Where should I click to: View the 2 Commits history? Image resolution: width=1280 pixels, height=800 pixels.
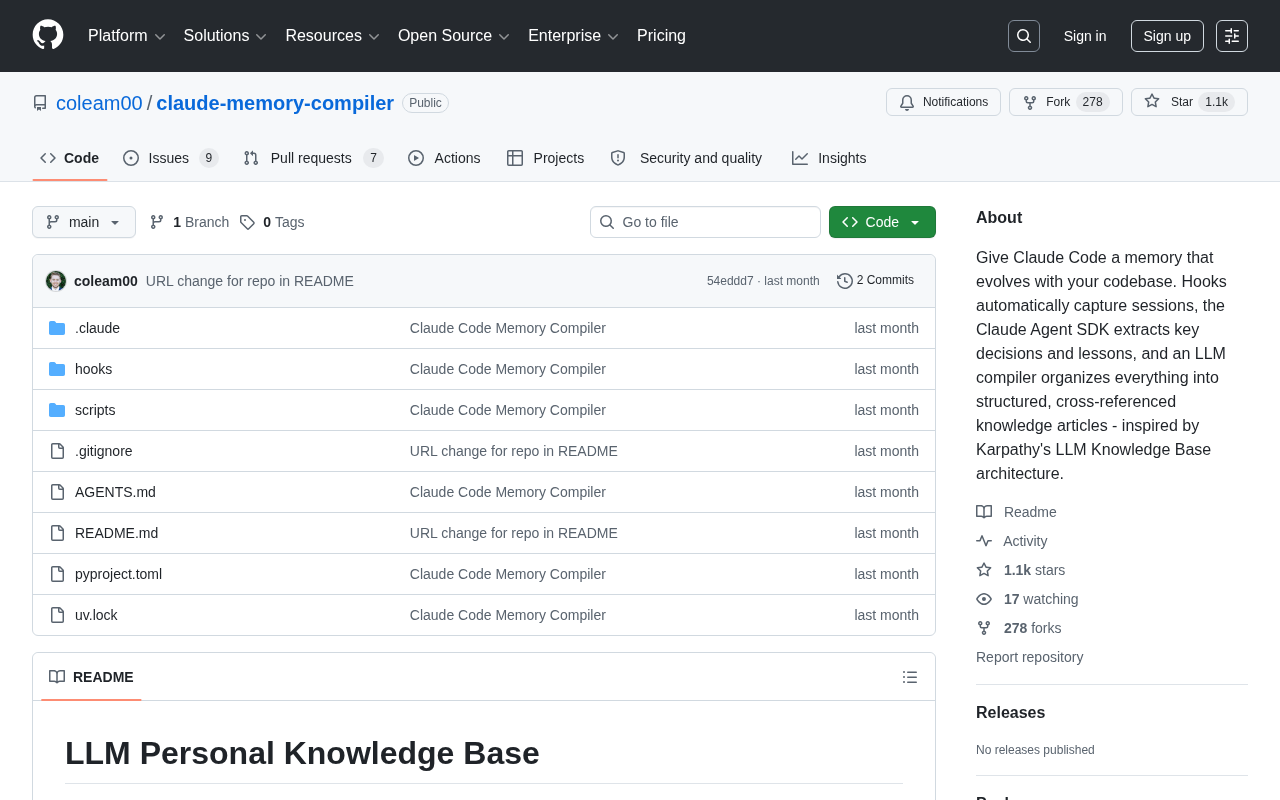(x=876, y=281)
